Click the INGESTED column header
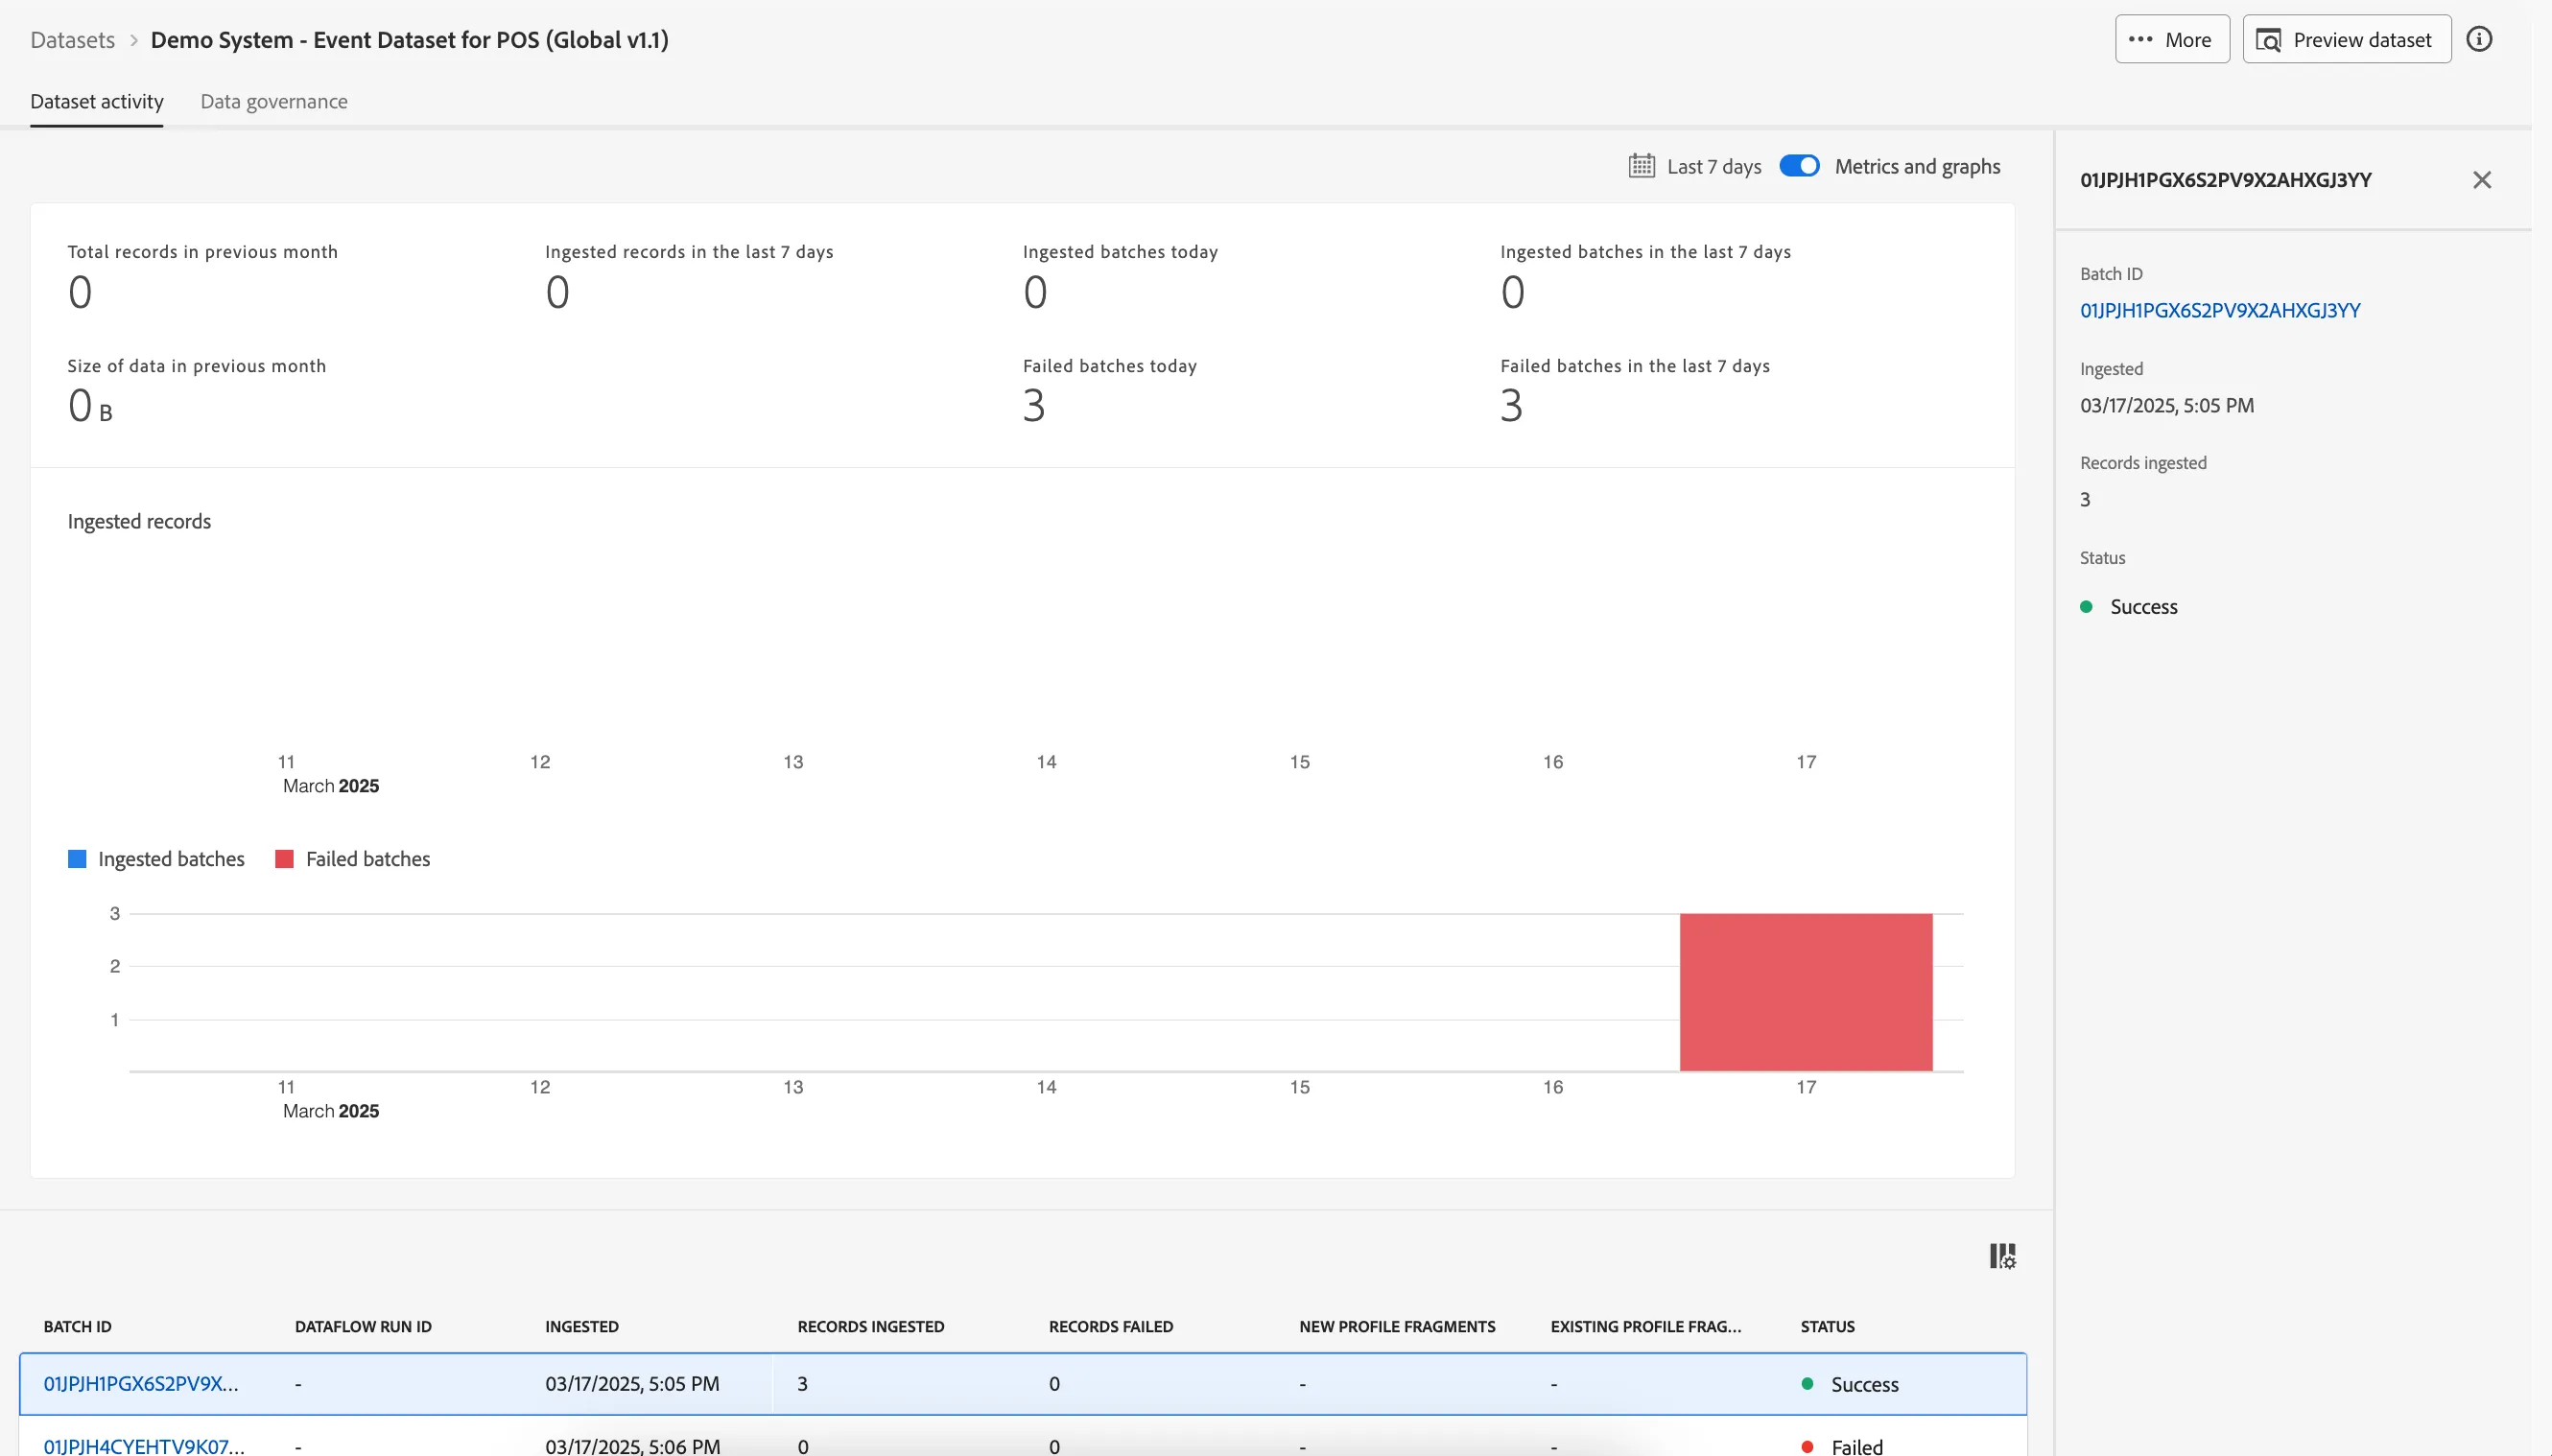 [582, 1326]
